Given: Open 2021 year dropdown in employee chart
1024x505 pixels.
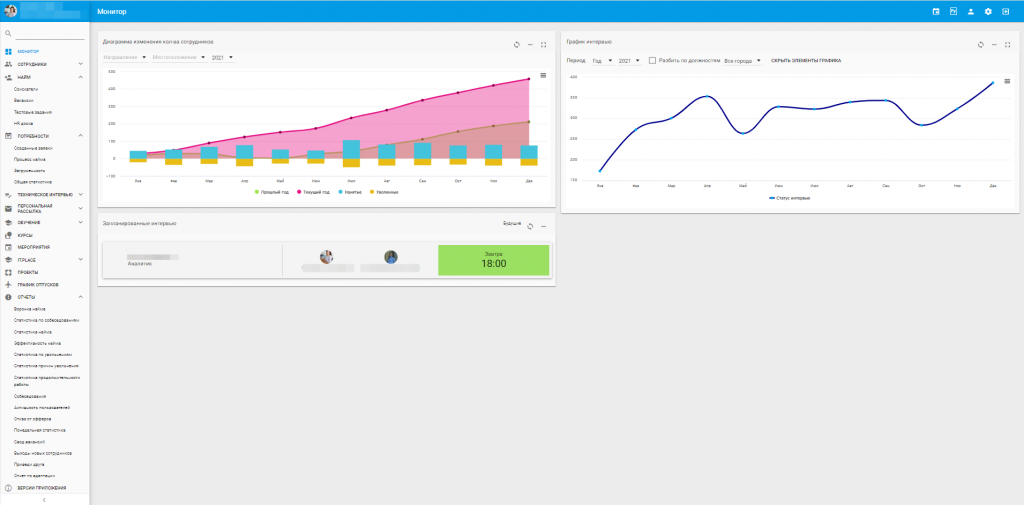Looking at the screenshot, I should click(222, 57).
